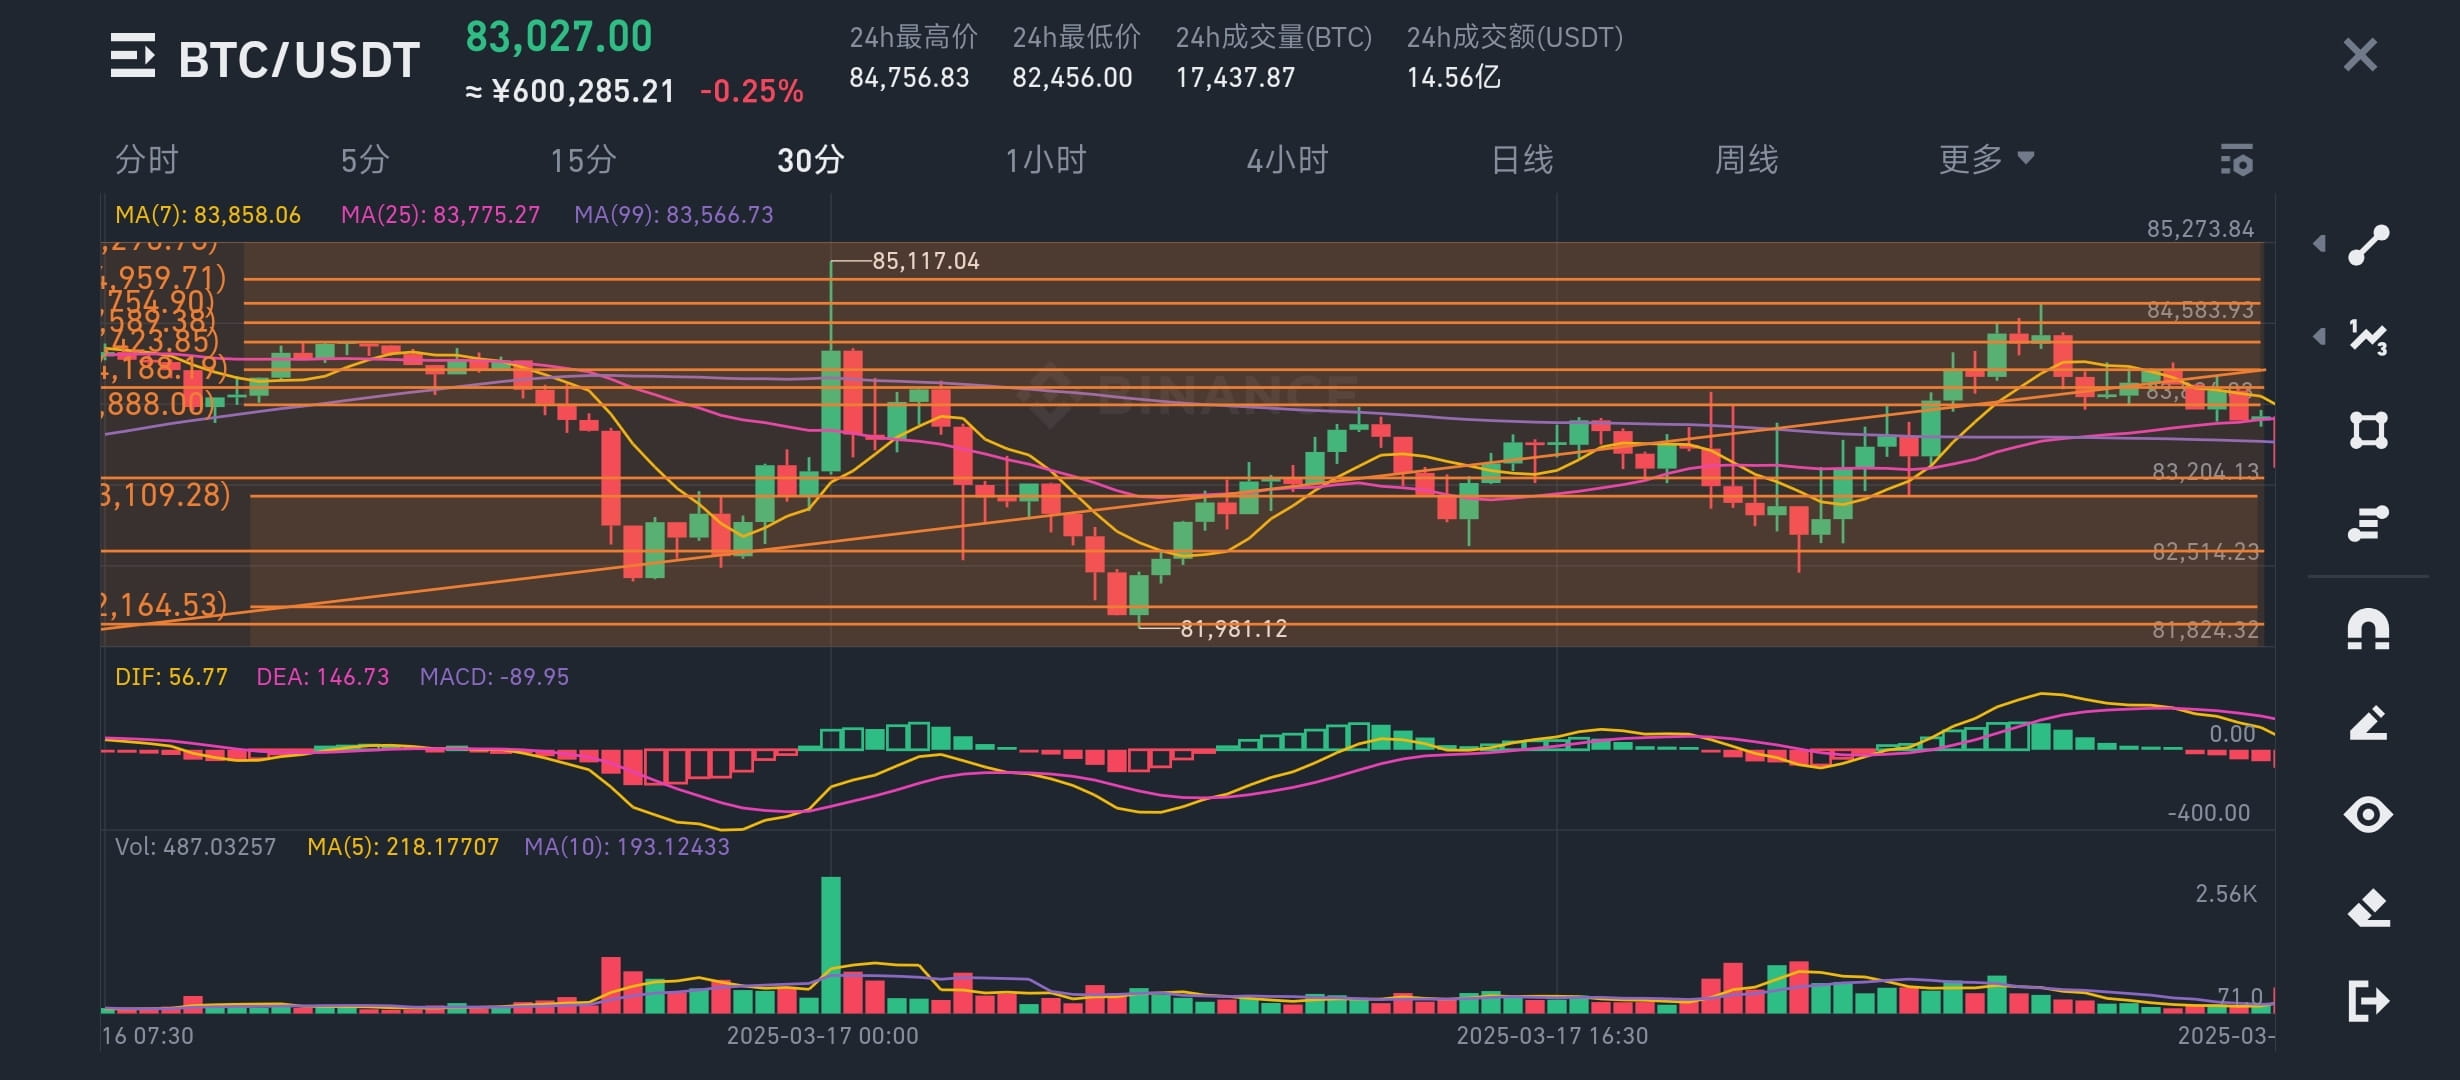Open the trading pair list menu icon
Image resolution: width=2460 pixels, height=1080 pixels.
(x=132, y=56)
